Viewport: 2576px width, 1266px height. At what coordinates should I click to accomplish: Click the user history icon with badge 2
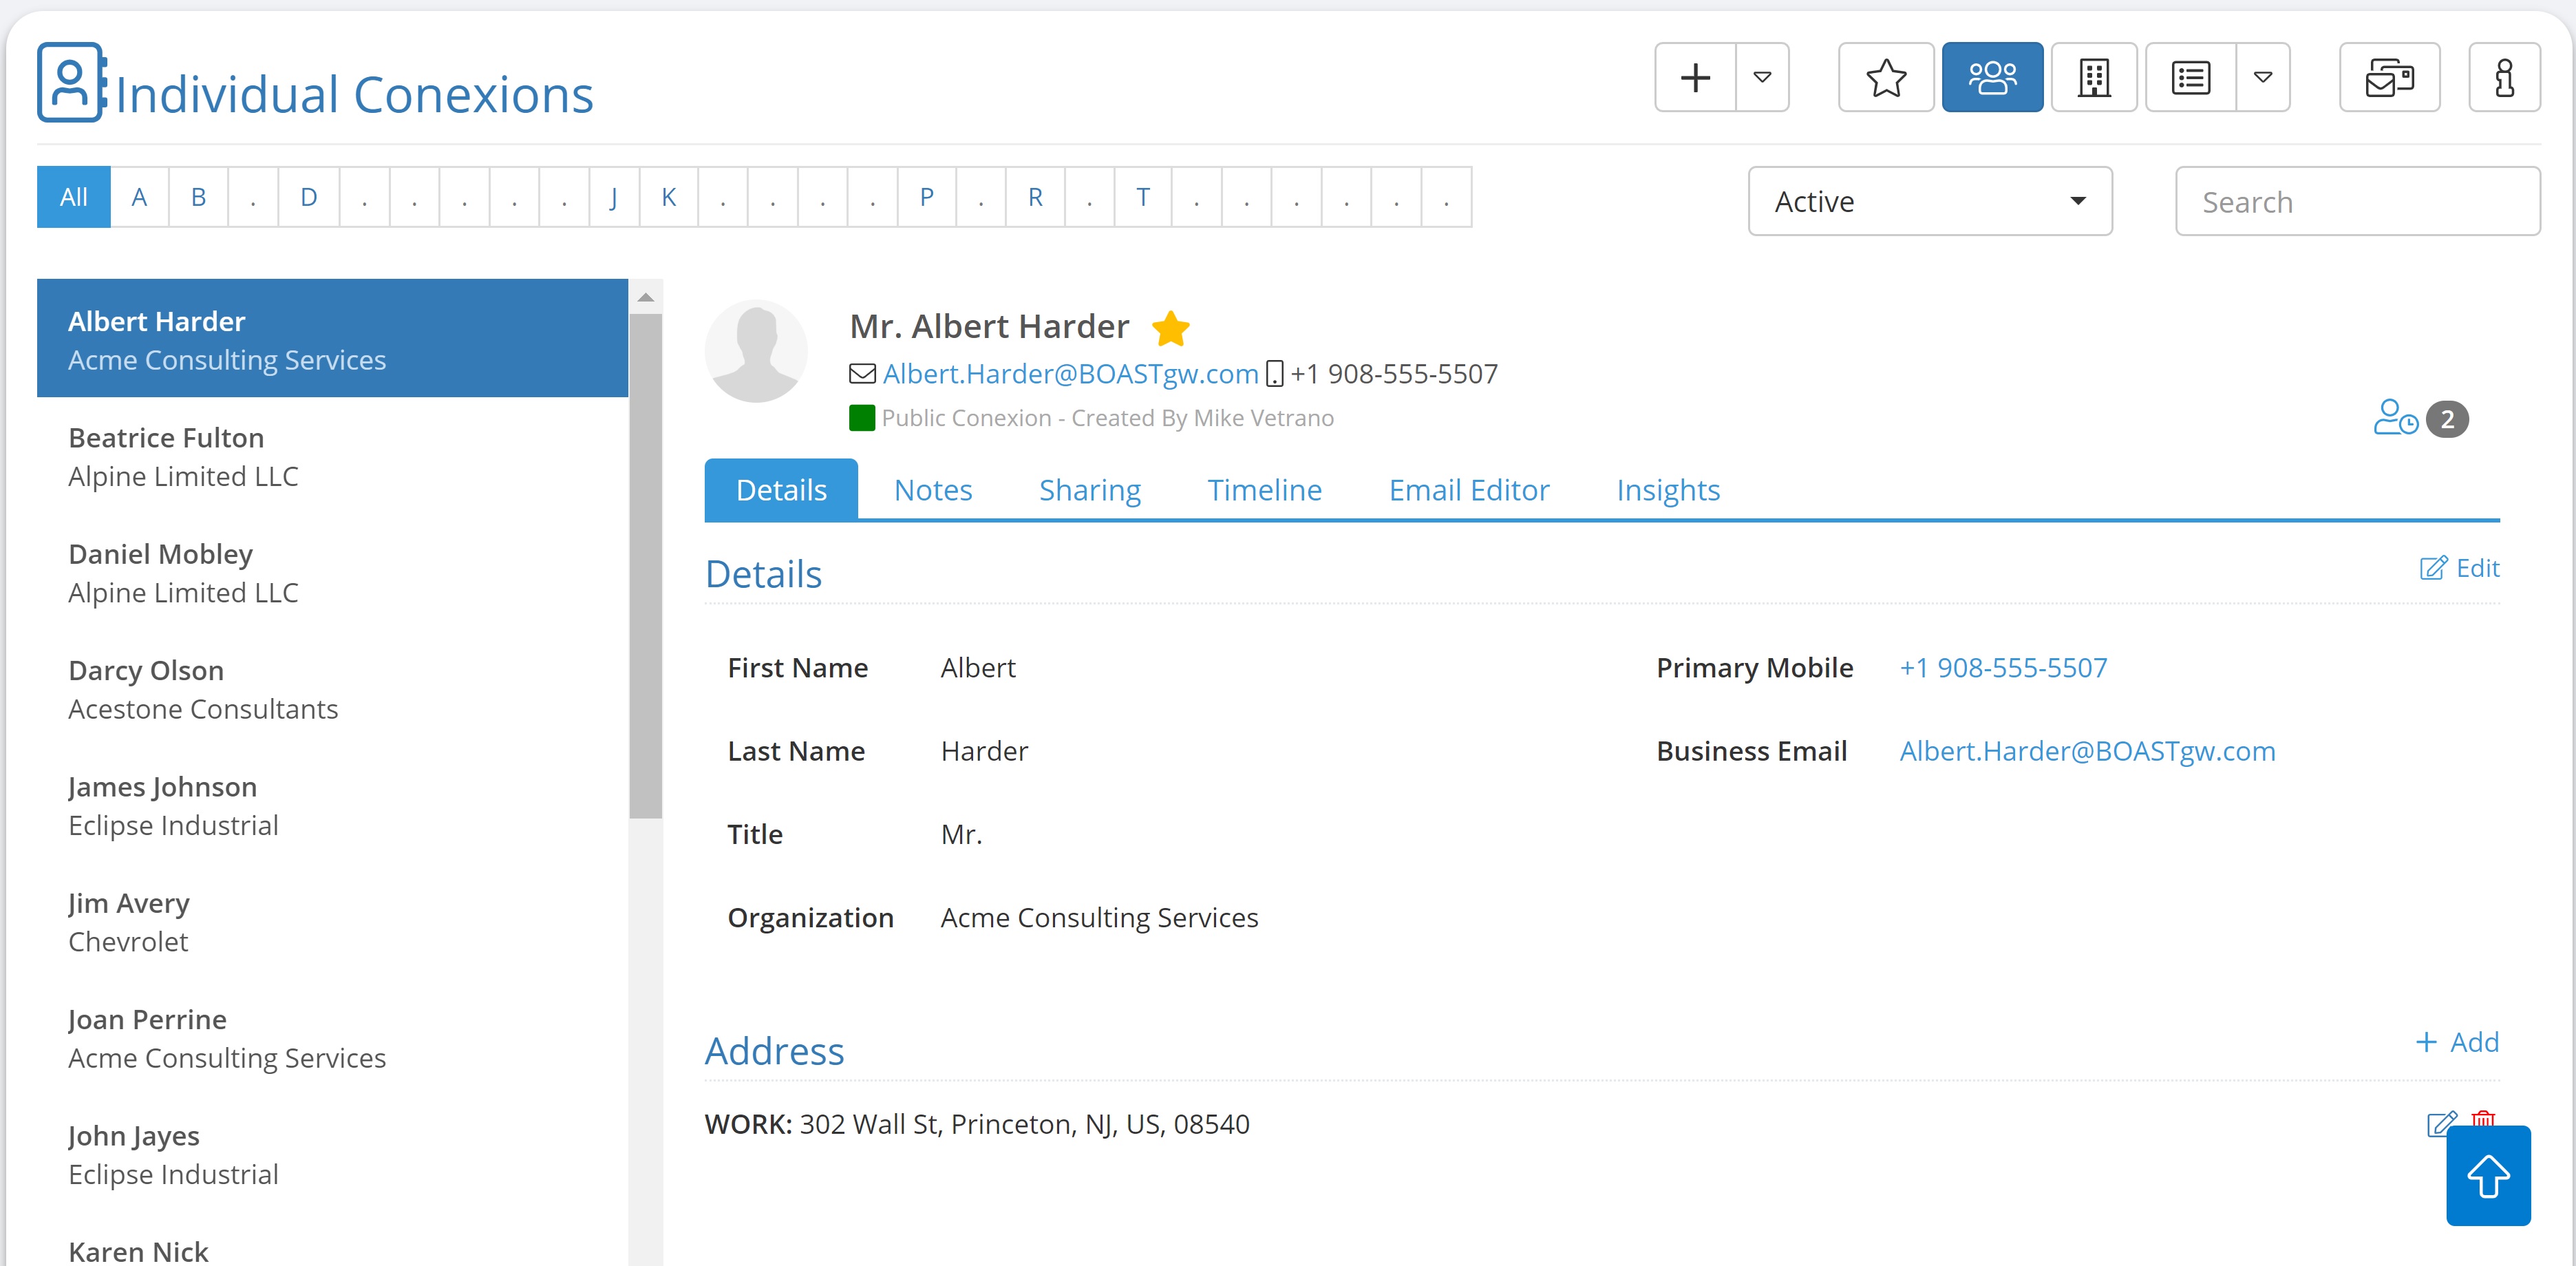2396,418
